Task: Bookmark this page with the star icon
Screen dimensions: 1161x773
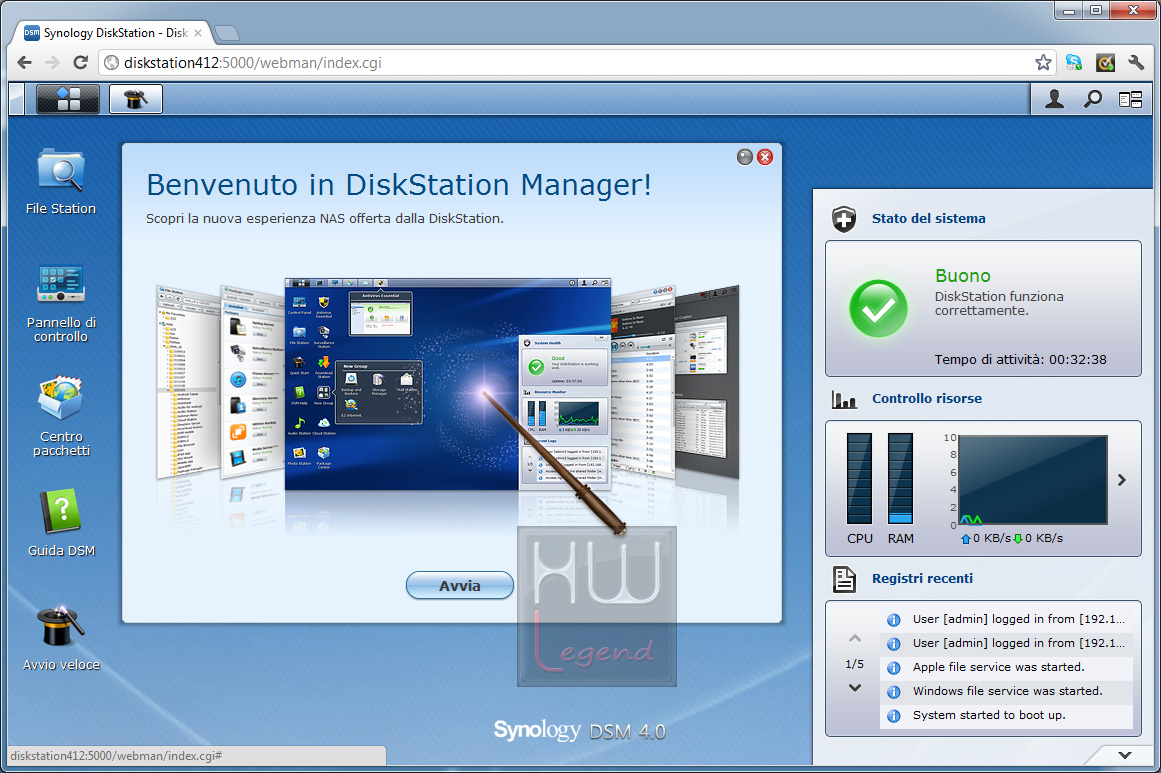Action: click(x=1043, y=63)
